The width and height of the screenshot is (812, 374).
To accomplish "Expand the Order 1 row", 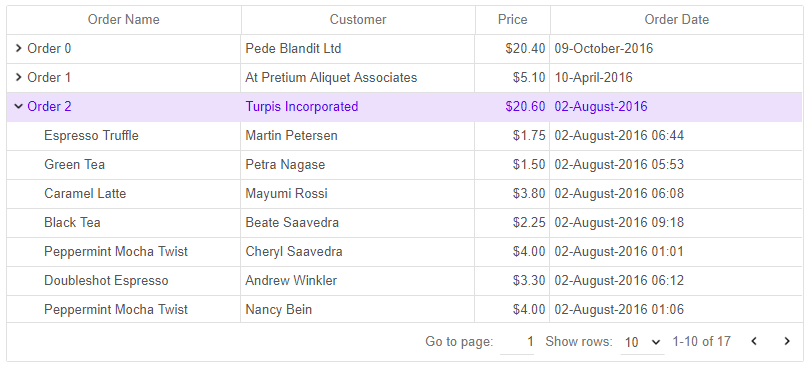I will tap(19, 78).
